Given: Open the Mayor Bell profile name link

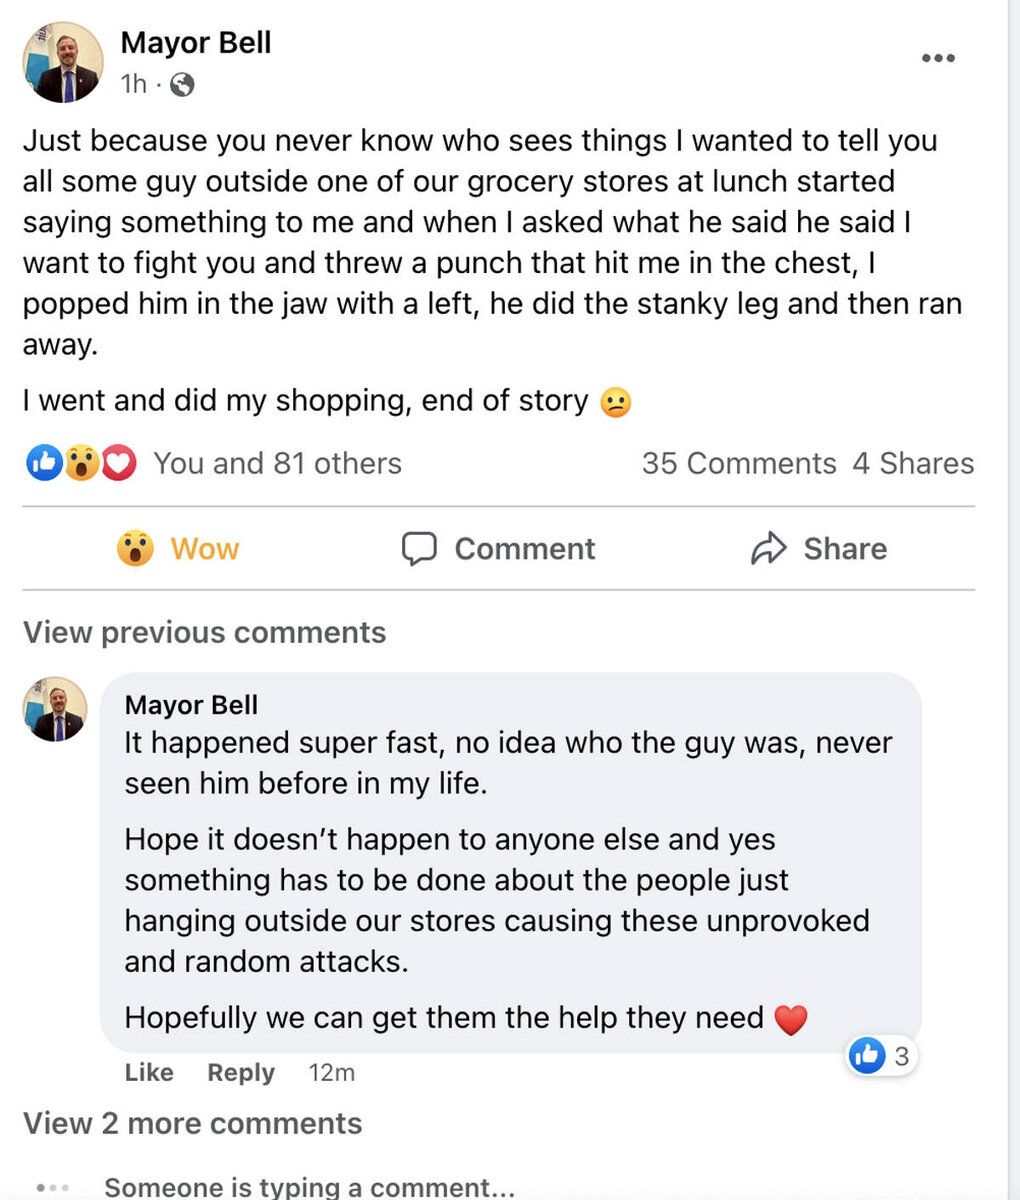Looking at the screenshot, I should (x=196, y=43).
